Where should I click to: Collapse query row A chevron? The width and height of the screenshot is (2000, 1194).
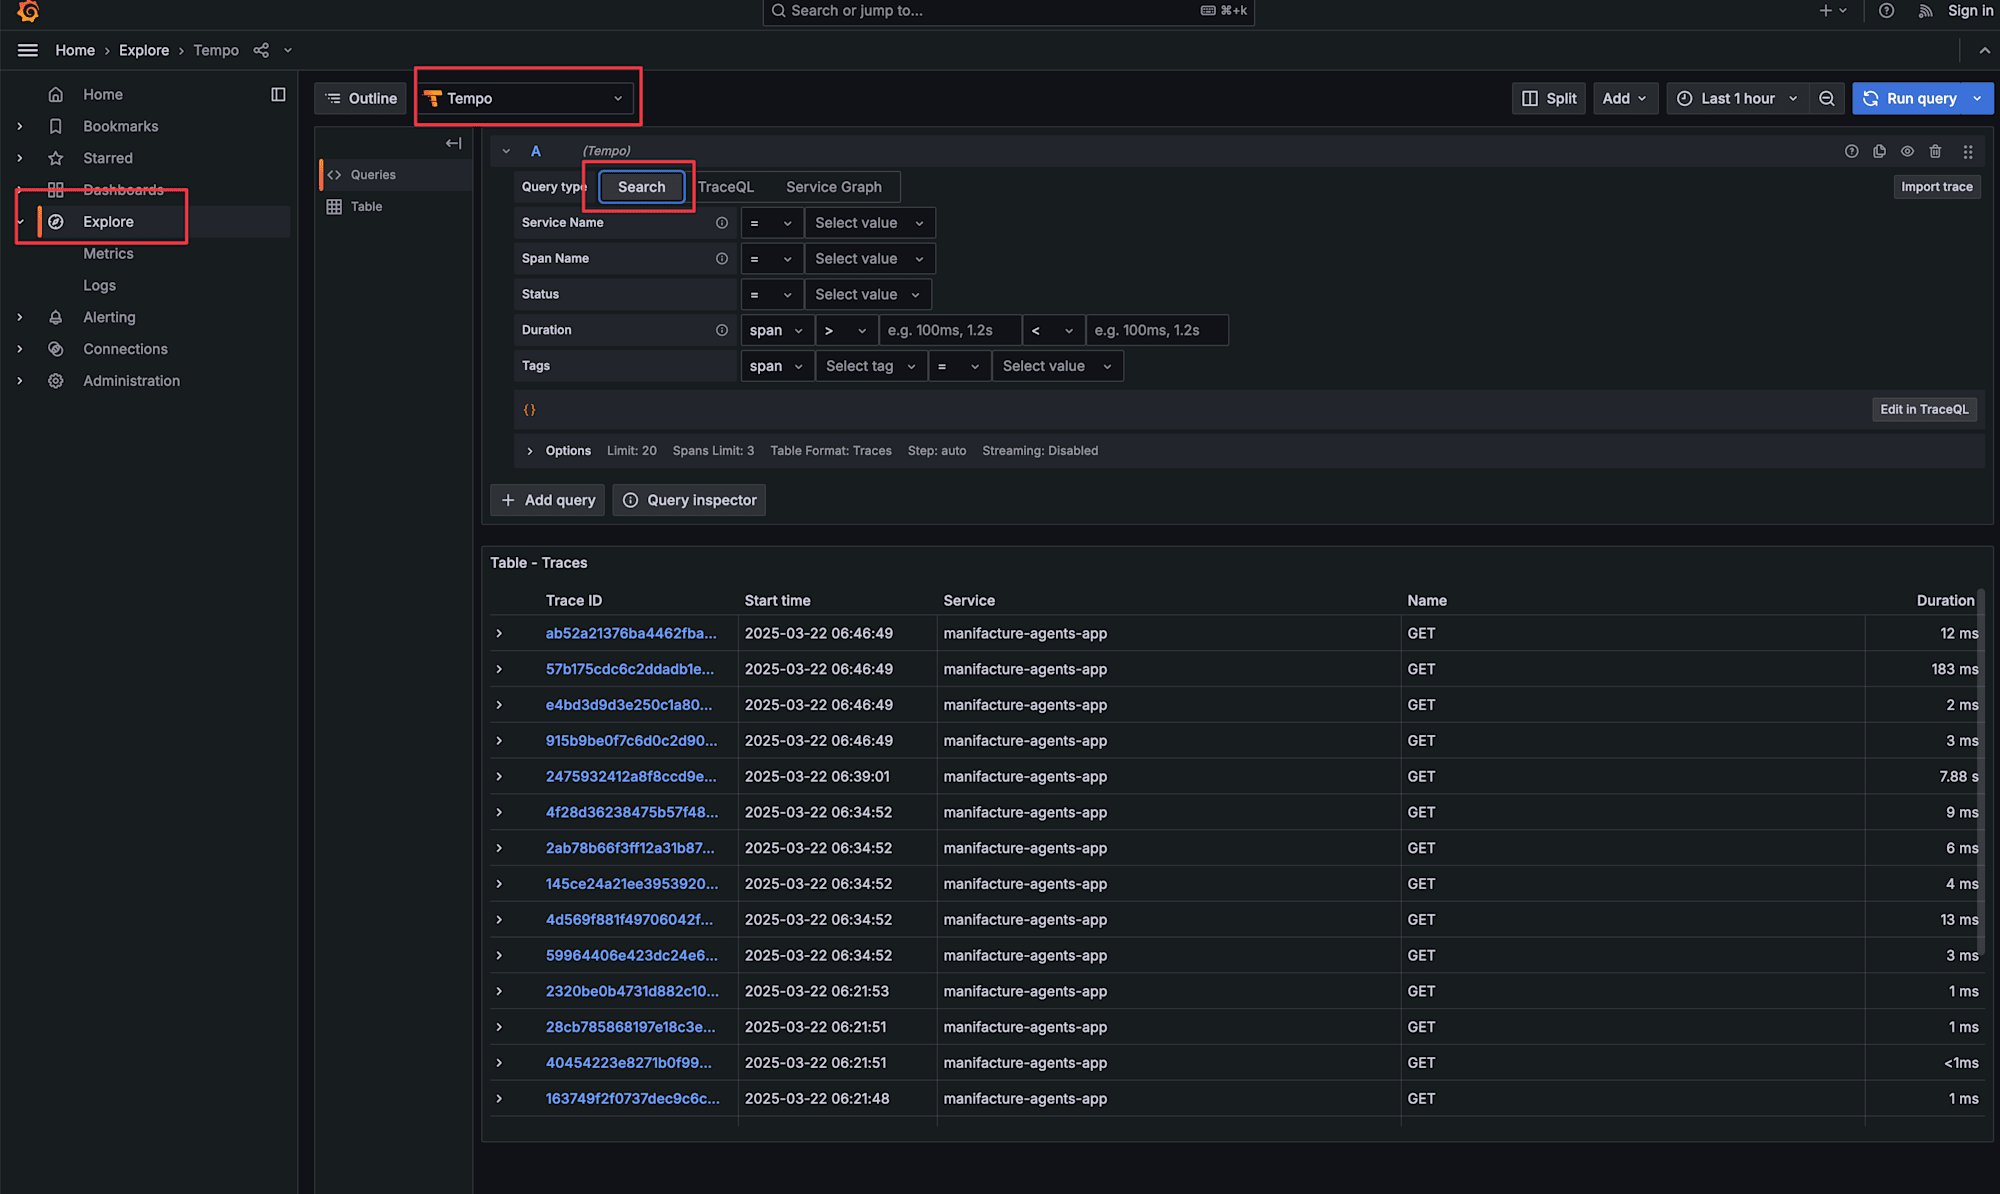click(x=506, y=151)
